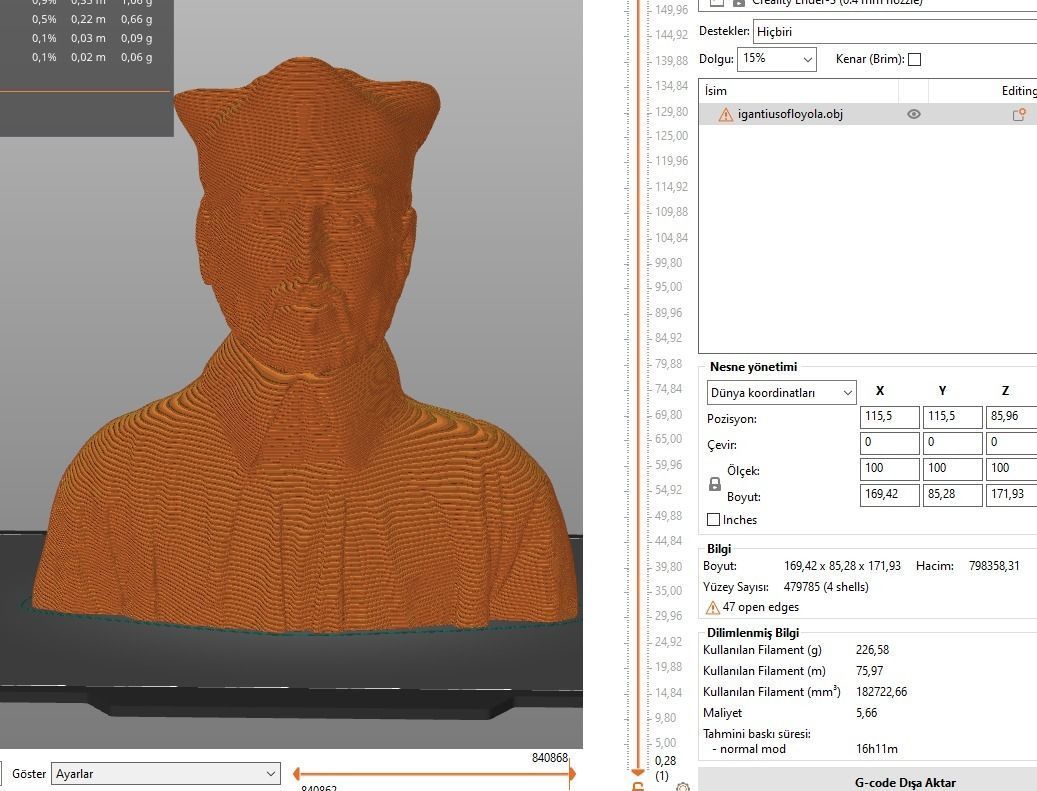This screenshot has width=1037, height=791.
Task: Click the legend value '0,66 g'
Action: pyautogui.click(x=136, y=19)
